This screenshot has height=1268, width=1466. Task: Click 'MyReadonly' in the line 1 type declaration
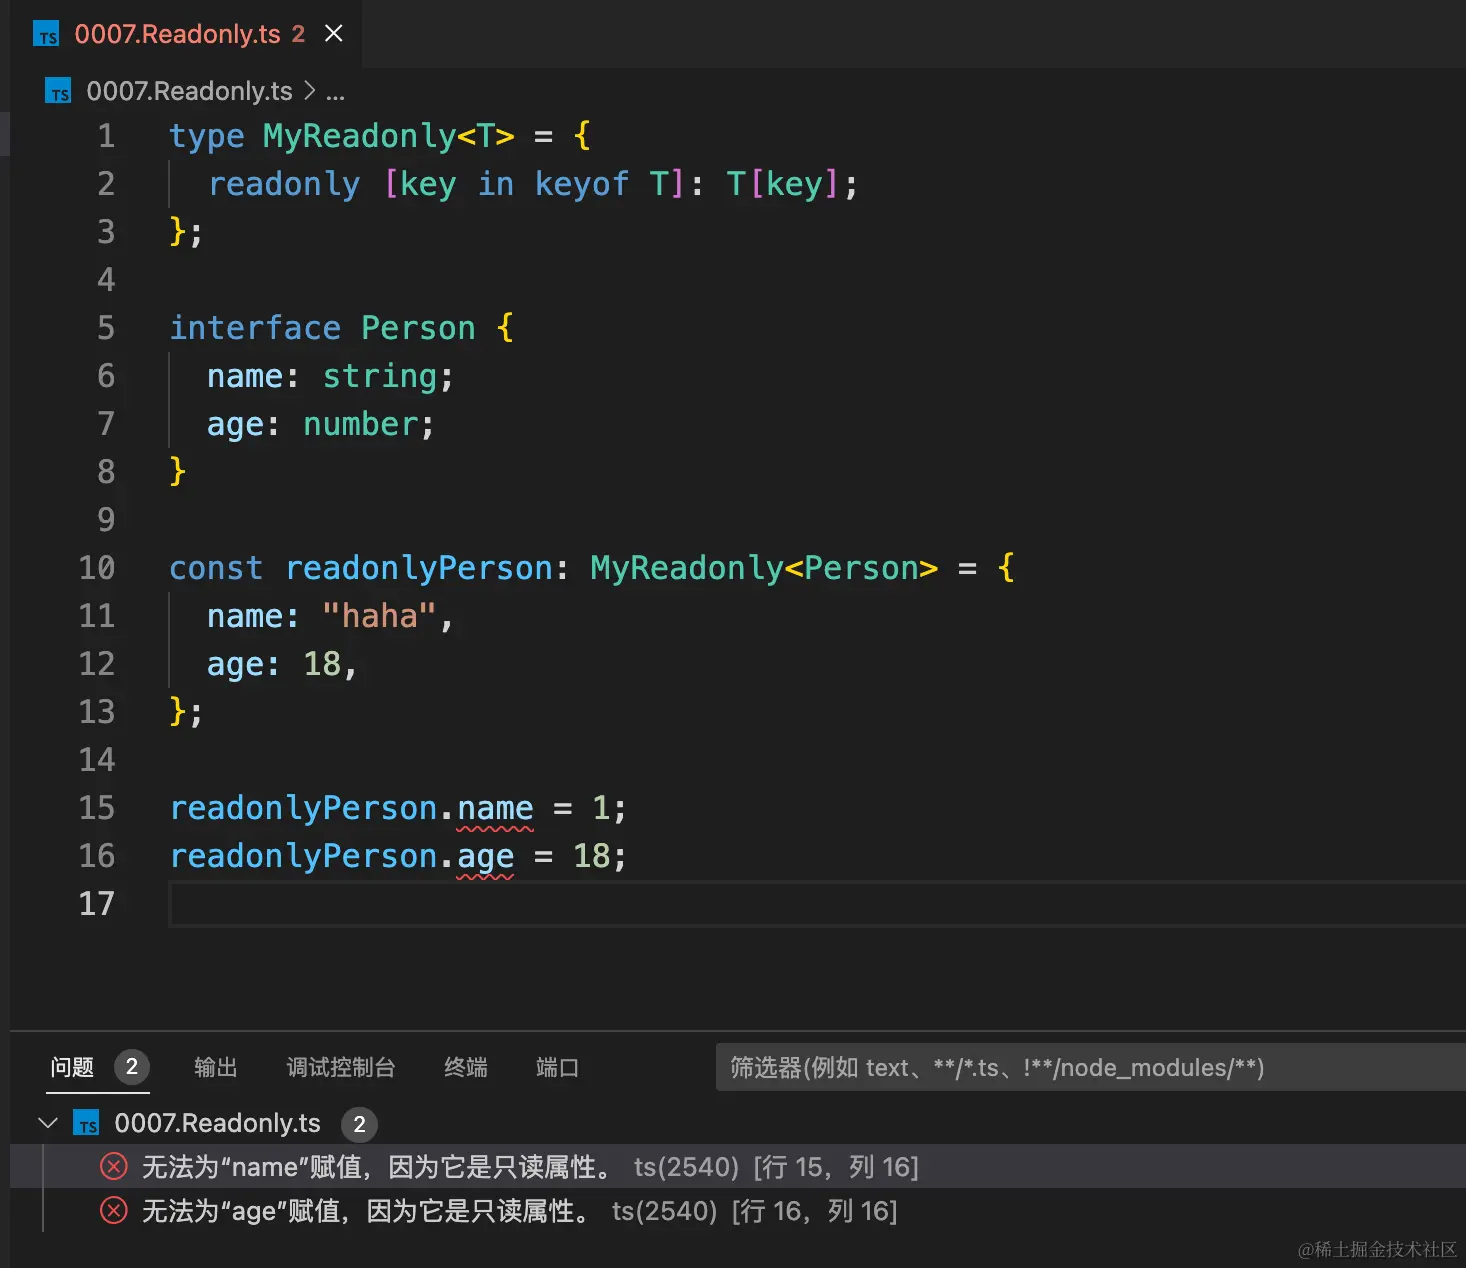[x=359, y=136]
